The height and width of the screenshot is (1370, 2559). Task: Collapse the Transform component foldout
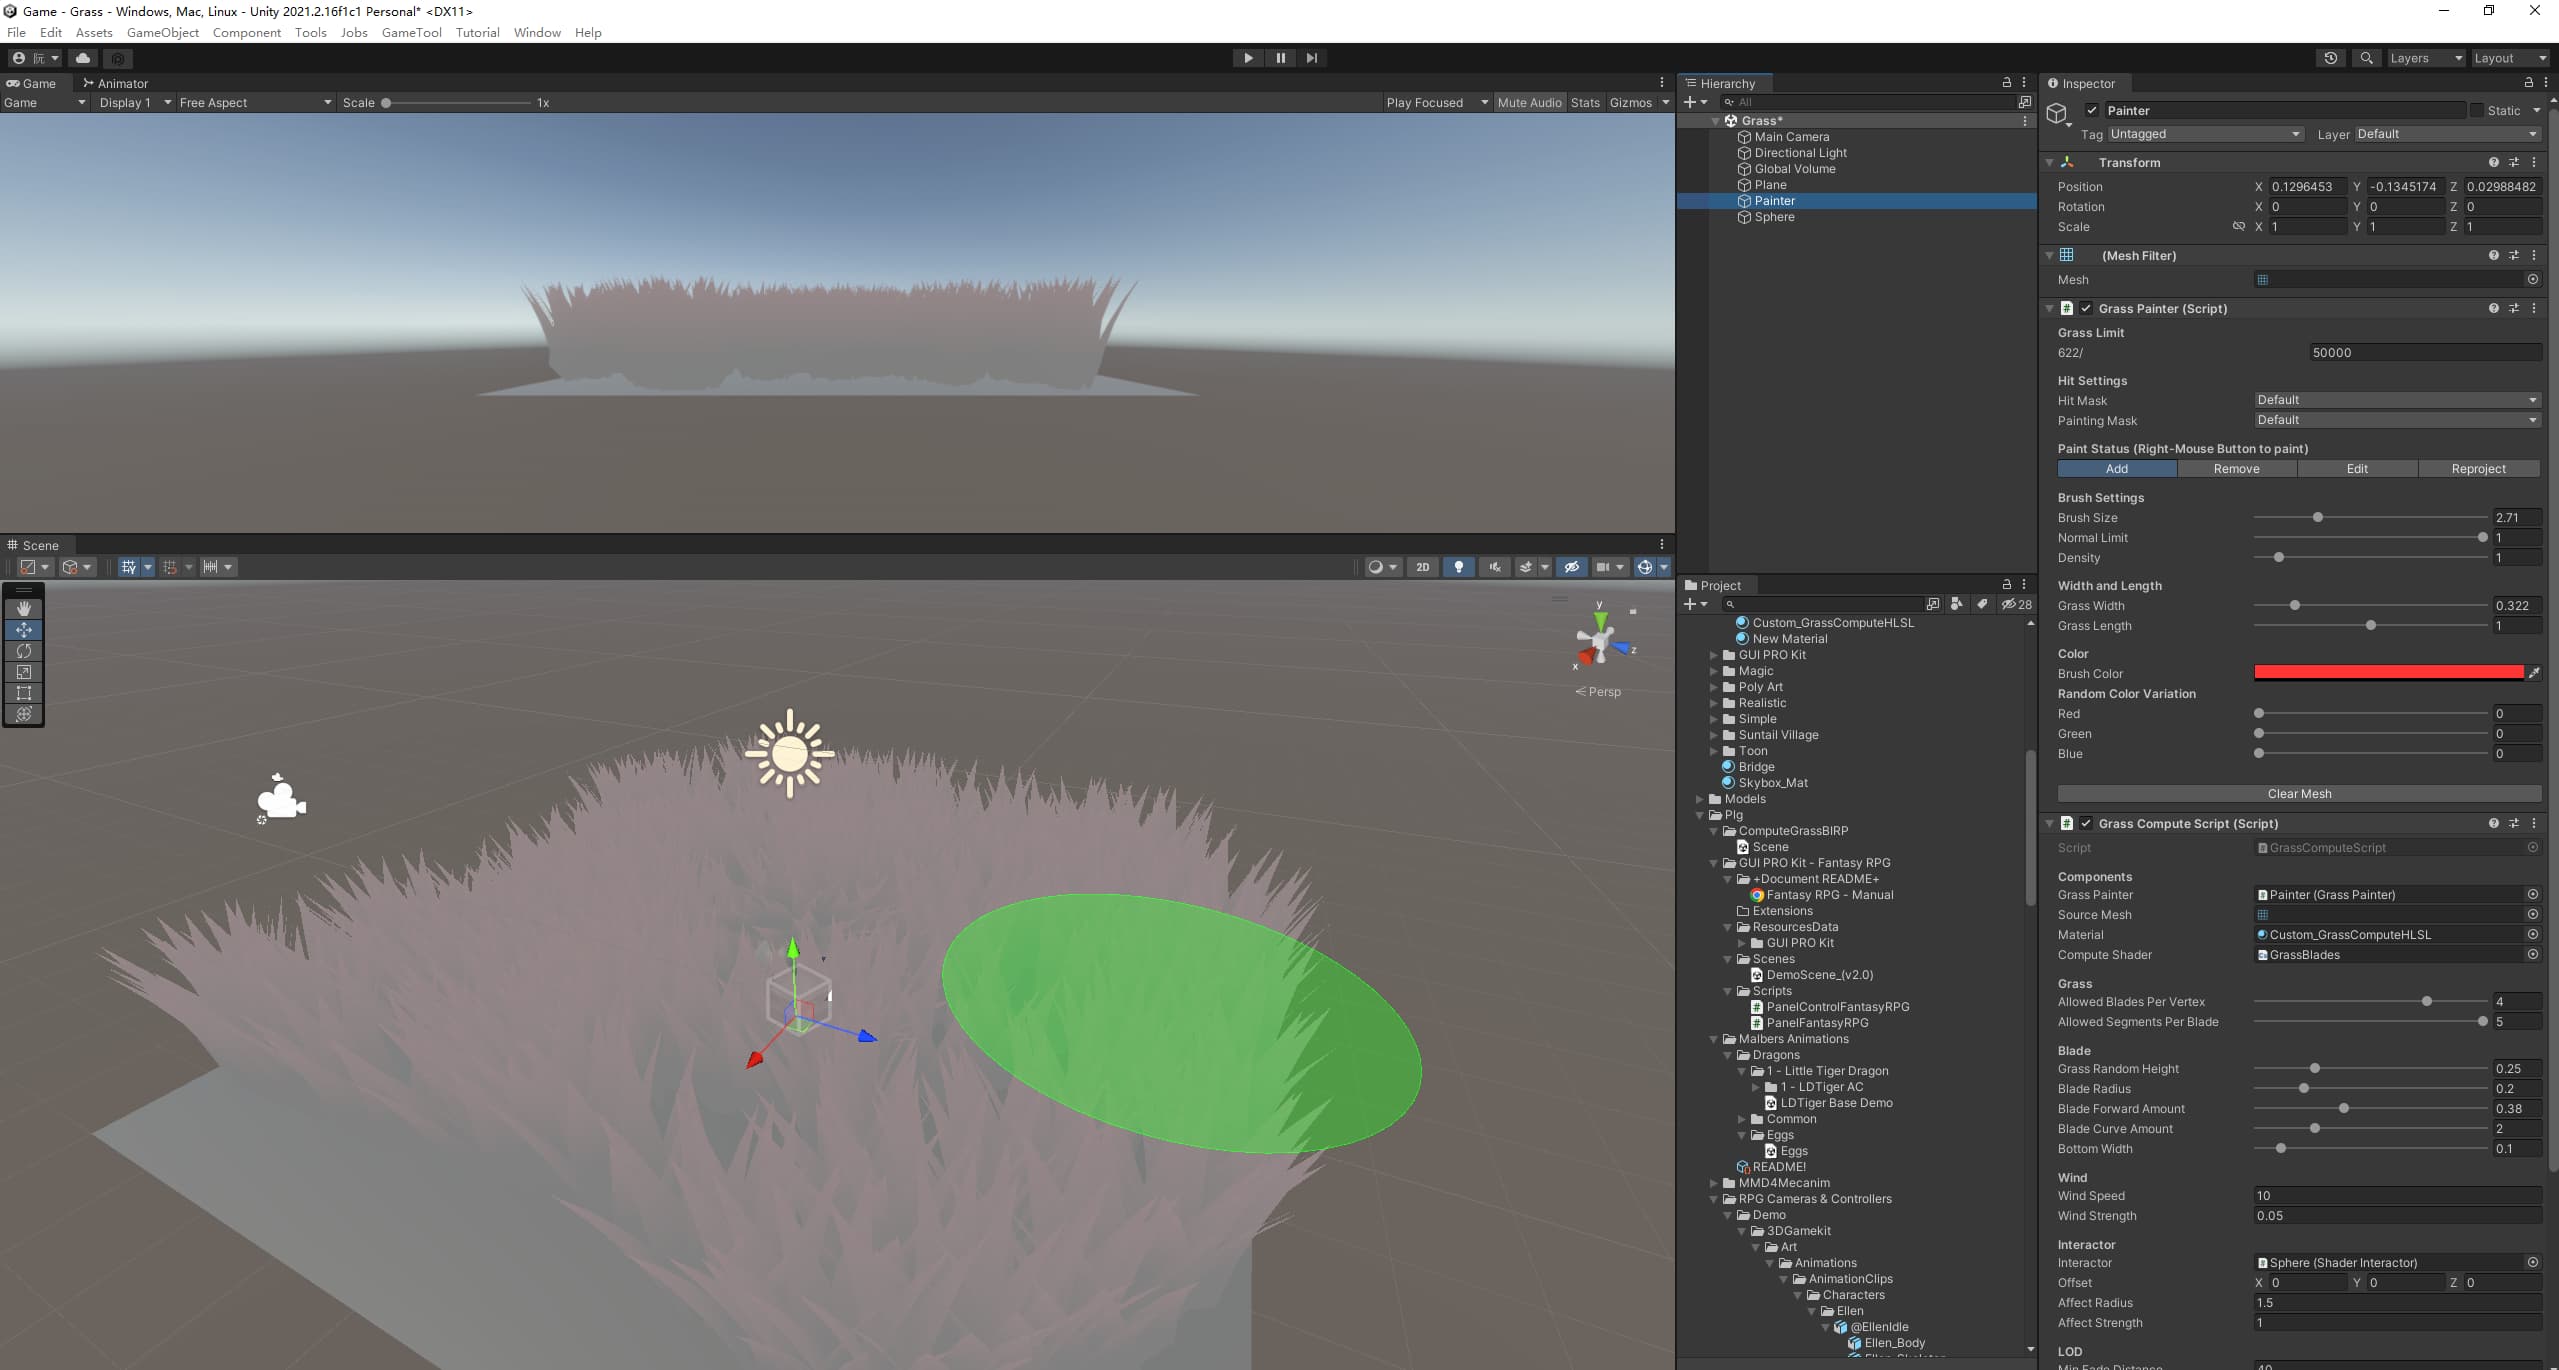point(2049,162)
